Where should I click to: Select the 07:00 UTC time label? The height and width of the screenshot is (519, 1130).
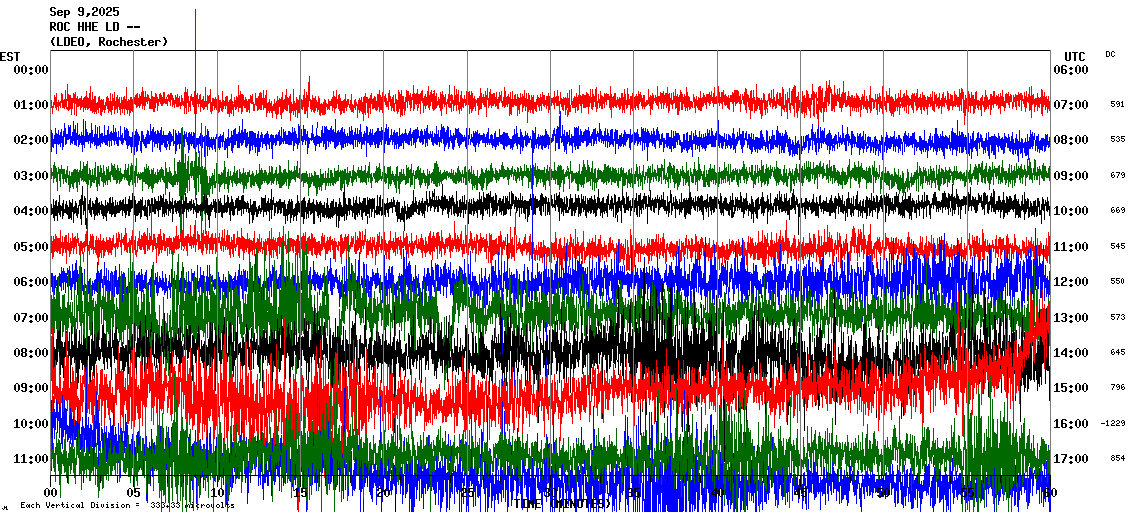point(1070,105)
